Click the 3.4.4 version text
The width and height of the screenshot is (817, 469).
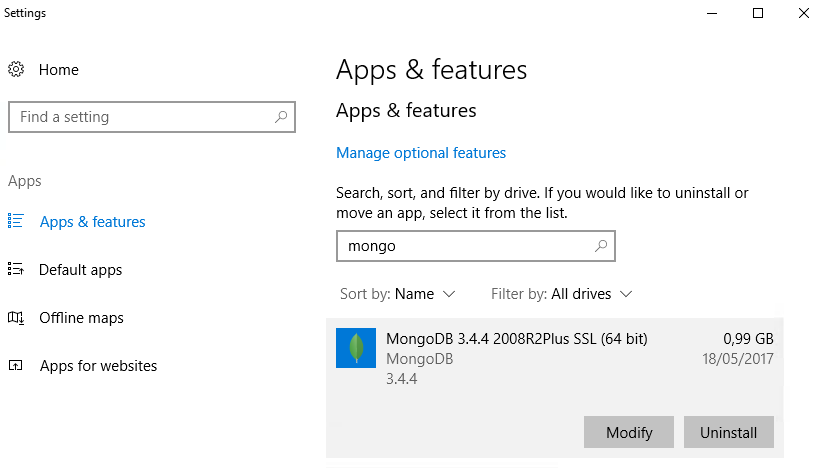point(401,379)
